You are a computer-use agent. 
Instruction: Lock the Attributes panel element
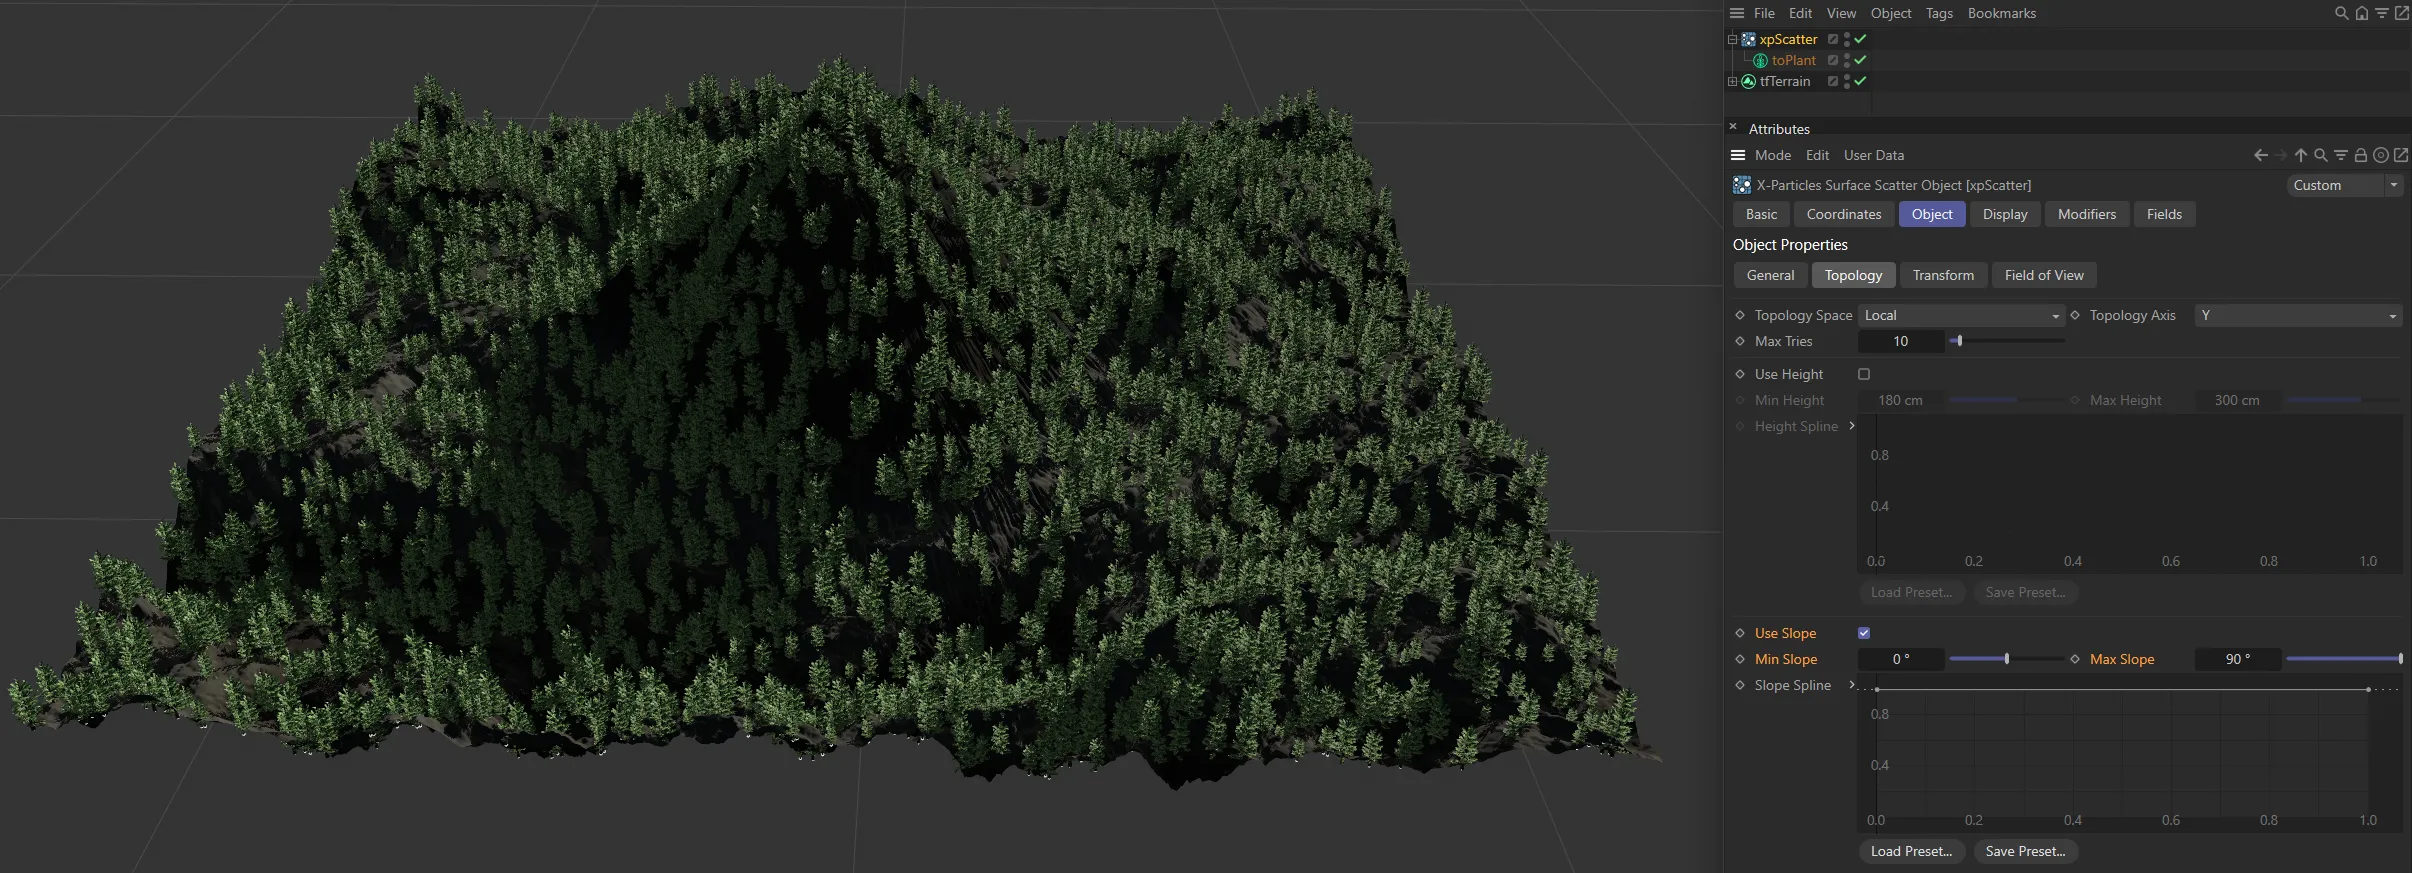point(2361,155)
